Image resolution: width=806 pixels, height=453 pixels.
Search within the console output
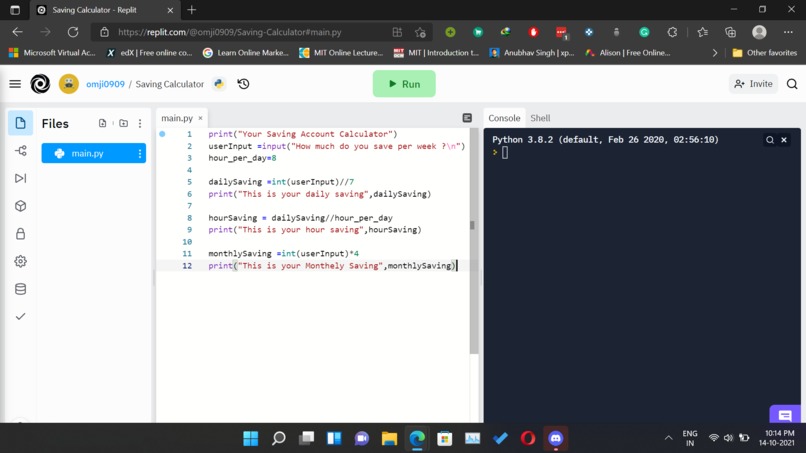point(770,140)
